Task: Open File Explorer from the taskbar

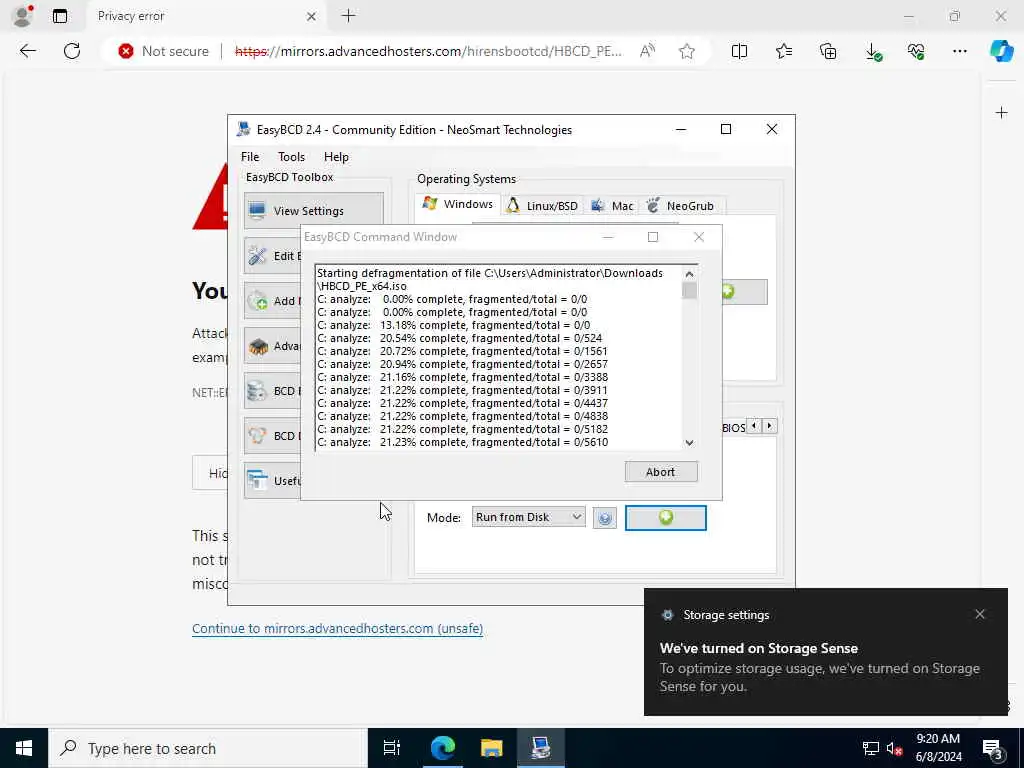Action: click(492, 748)
